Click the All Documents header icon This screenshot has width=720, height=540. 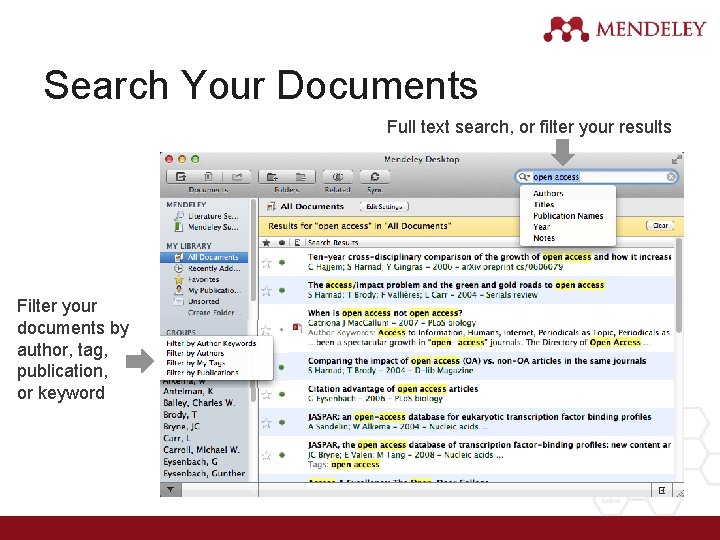271,207
